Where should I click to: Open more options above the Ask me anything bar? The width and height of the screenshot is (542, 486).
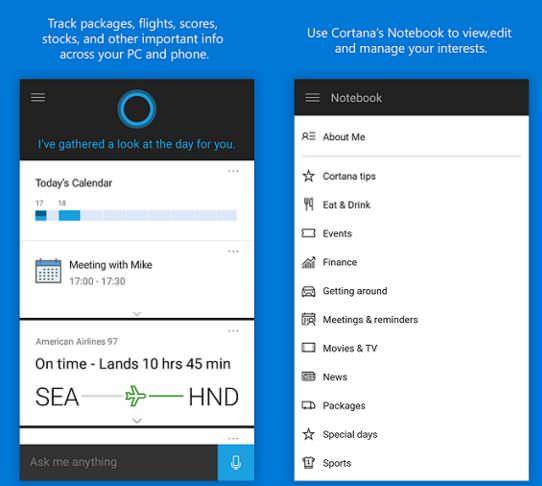233,439
